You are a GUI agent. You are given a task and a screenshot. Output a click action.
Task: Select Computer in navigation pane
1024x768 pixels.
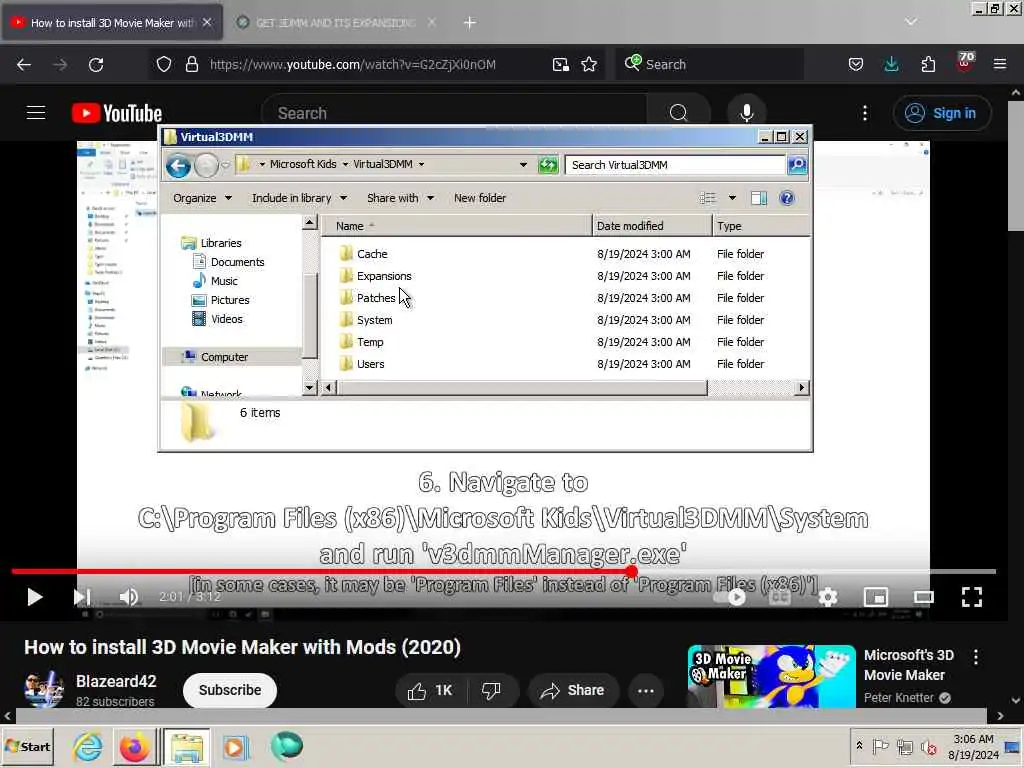(x=224, y=357)
